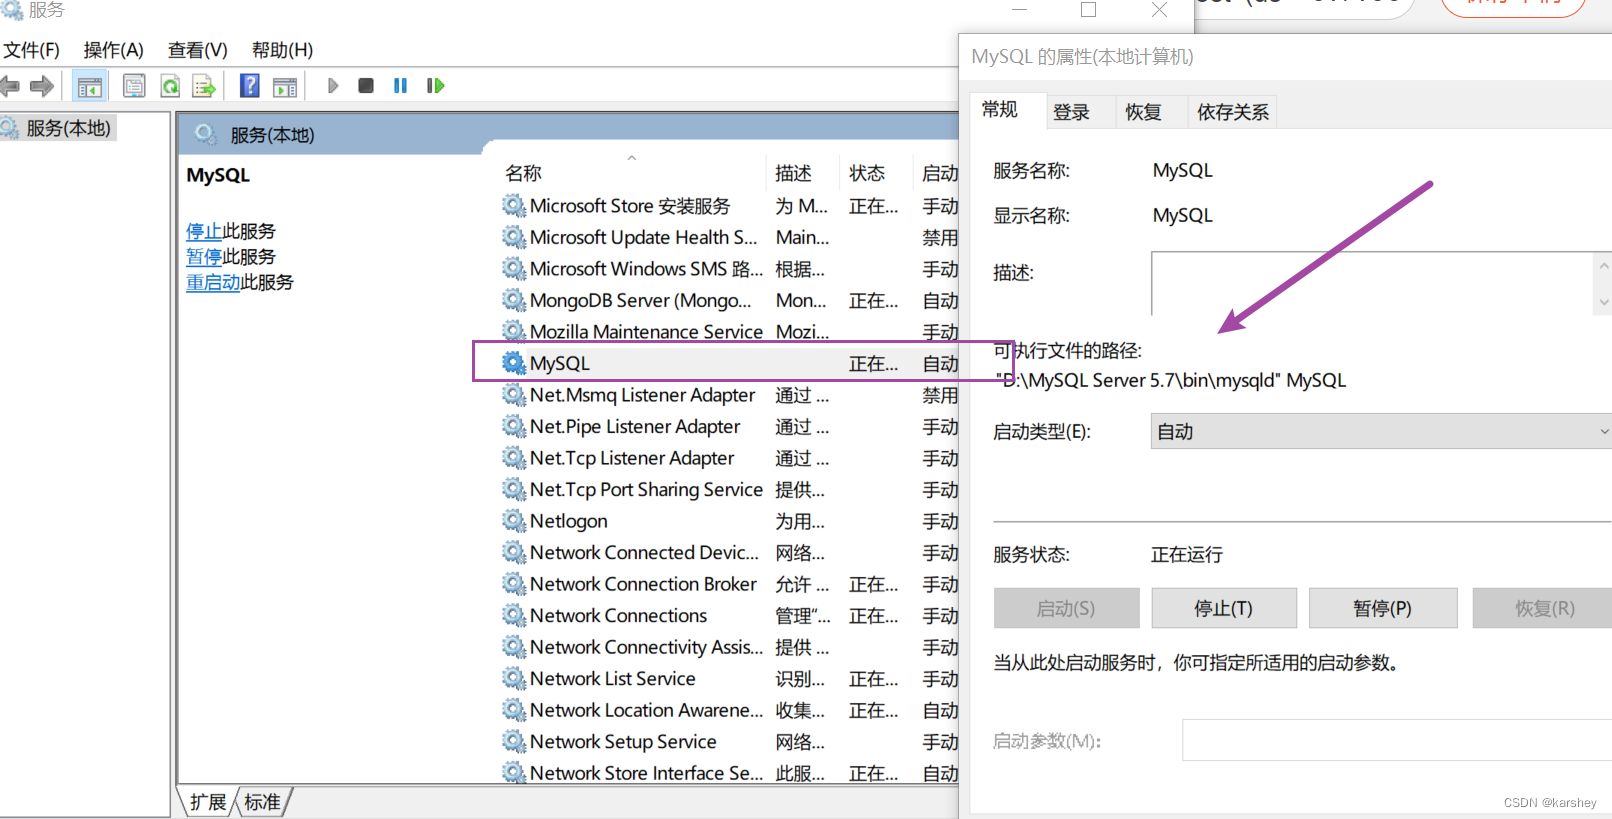Open the 文件(F) menu

[x=32, y=50]
